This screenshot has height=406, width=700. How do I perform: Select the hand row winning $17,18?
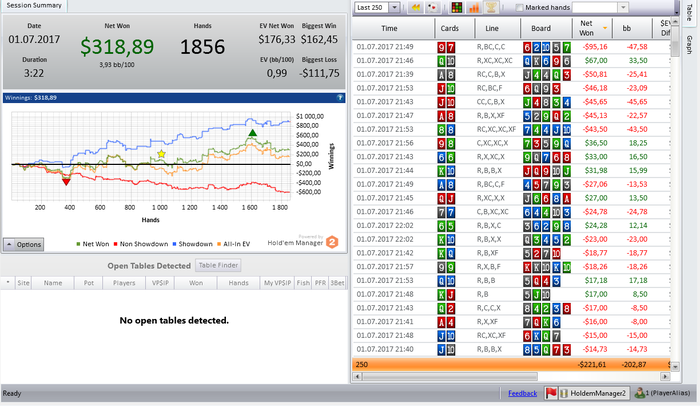click(511, 280)
